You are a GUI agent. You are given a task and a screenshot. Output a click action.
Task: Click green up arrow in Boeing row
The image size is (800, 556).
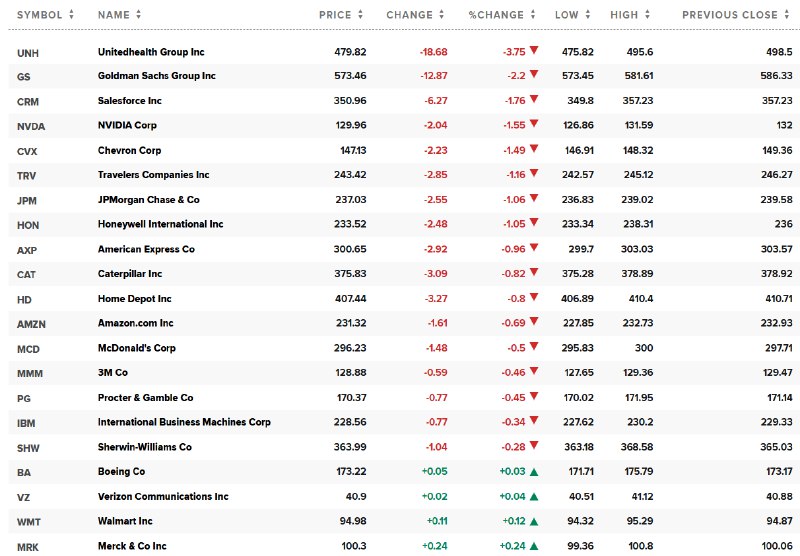point(534,472)
